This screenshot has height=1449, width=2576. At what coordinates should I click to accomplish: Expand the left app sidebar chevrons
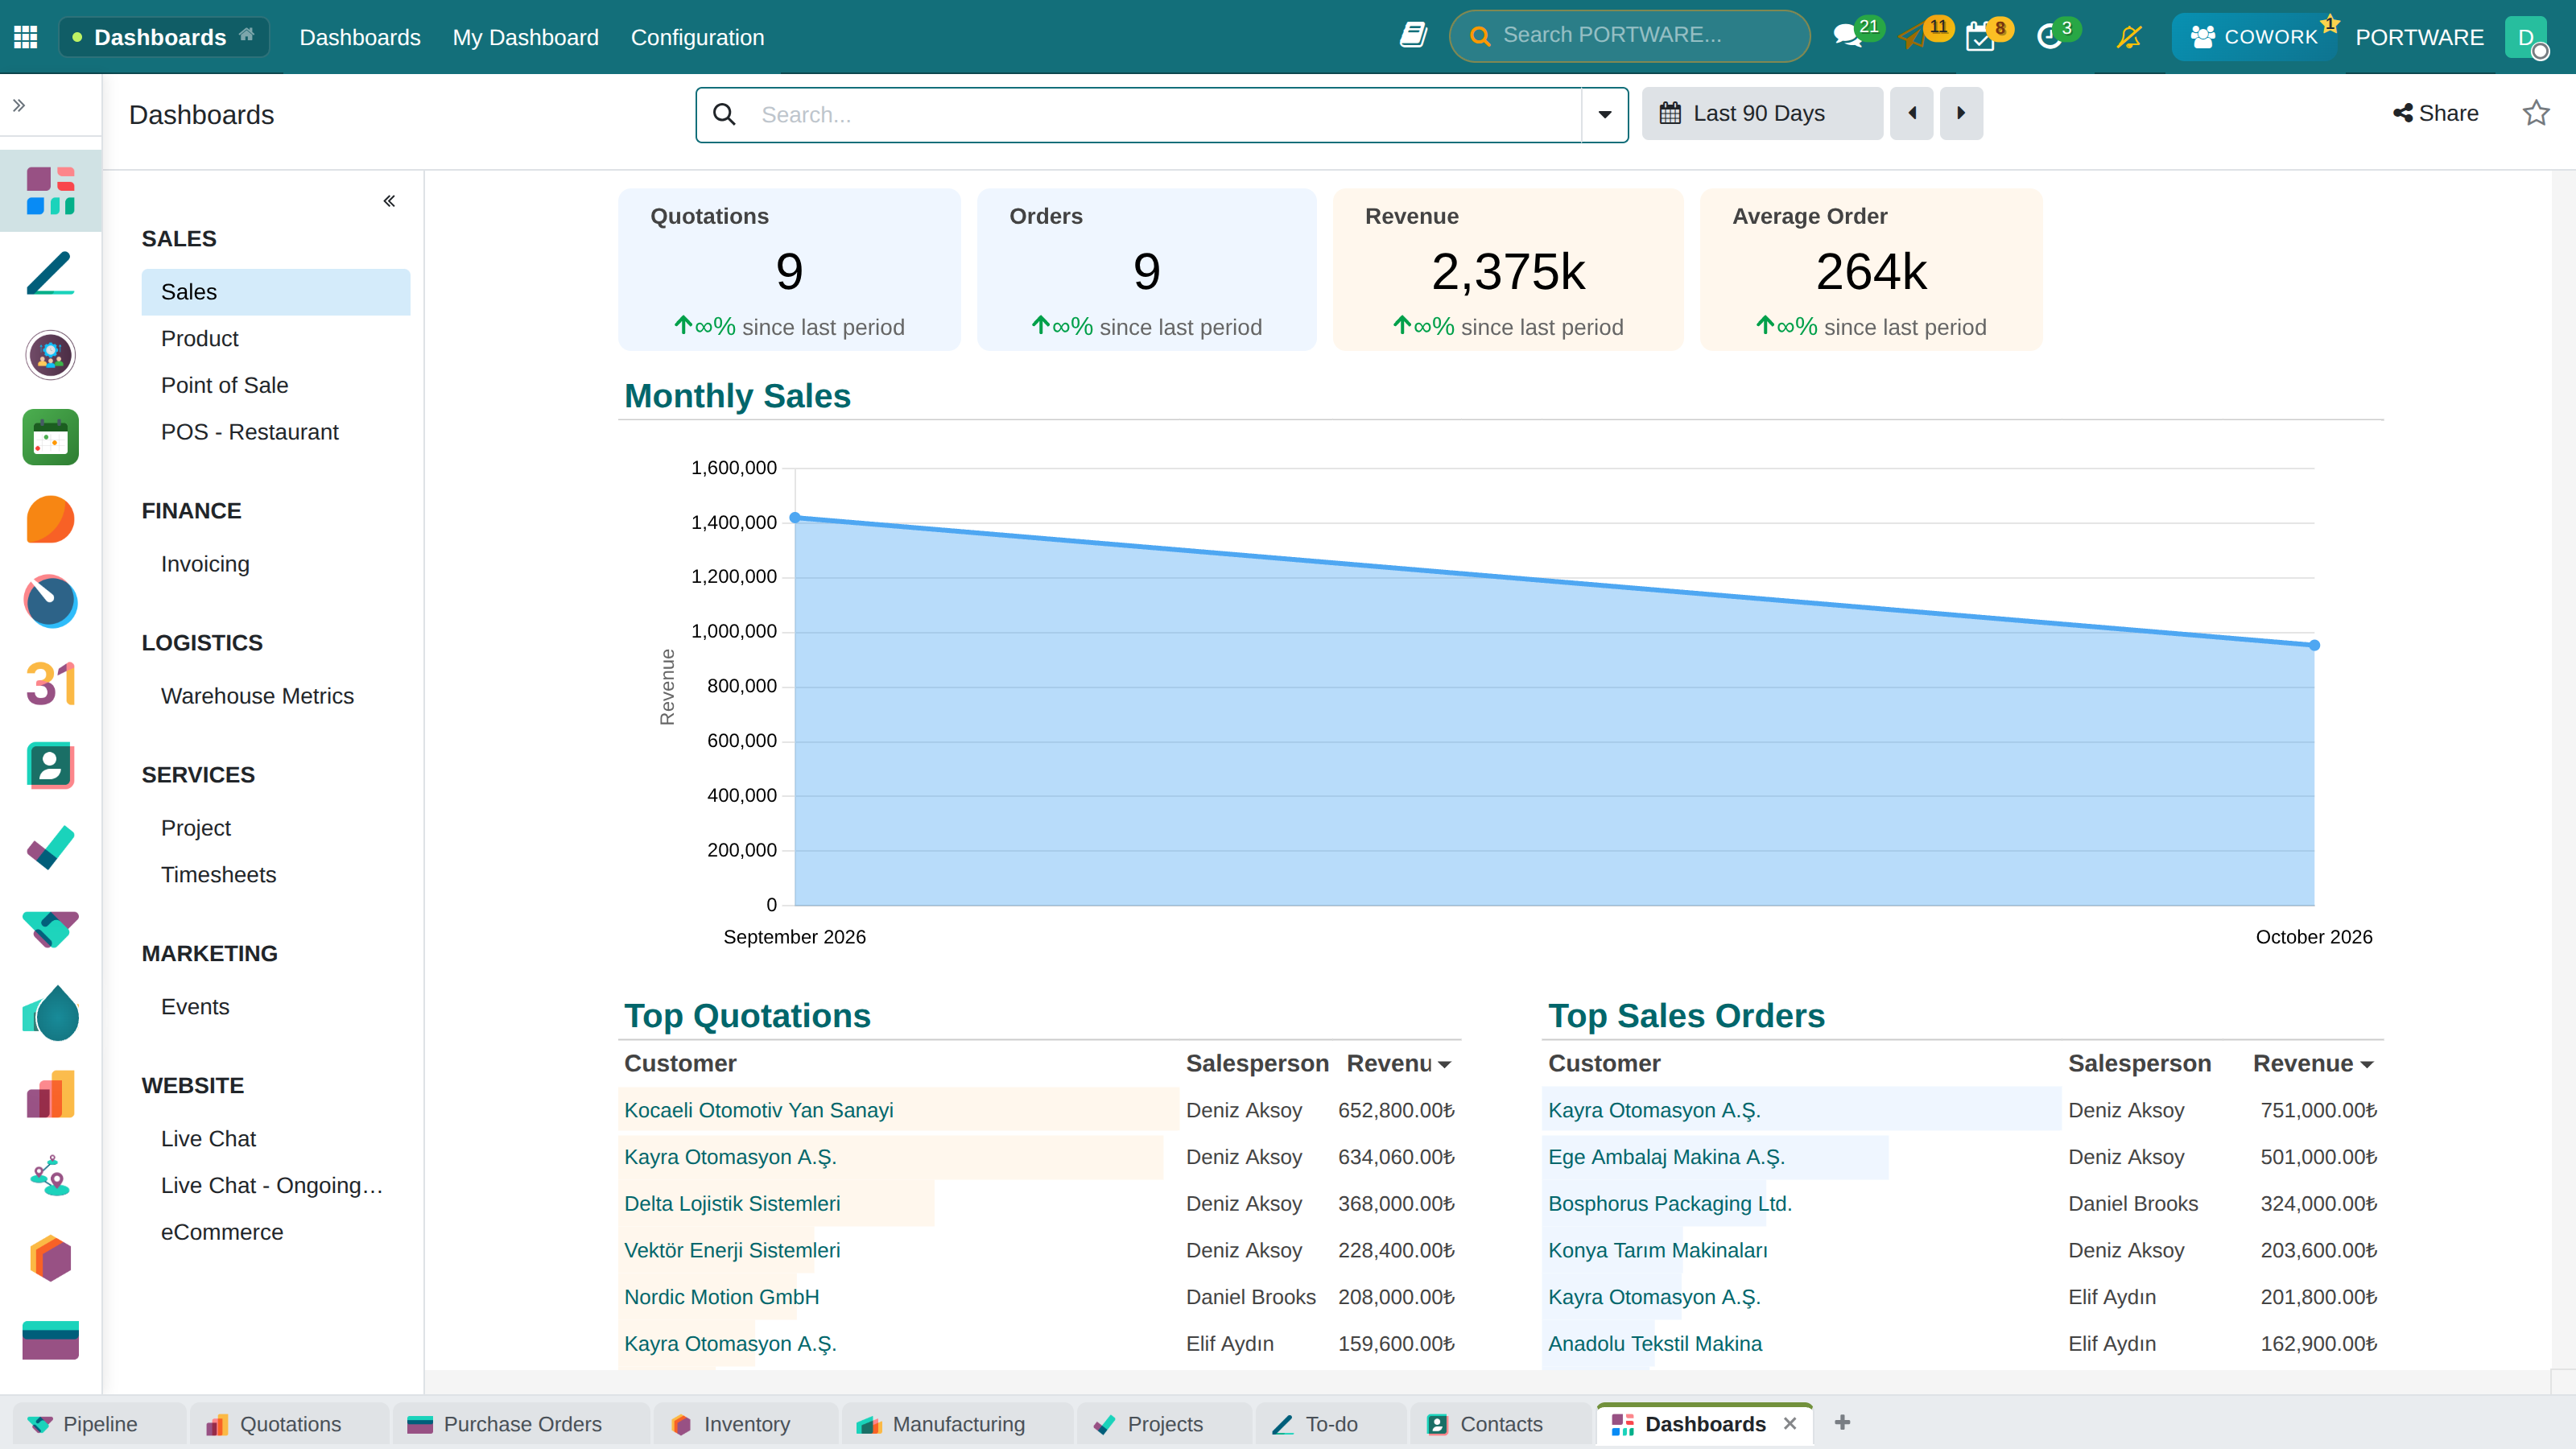click(18, 105)
